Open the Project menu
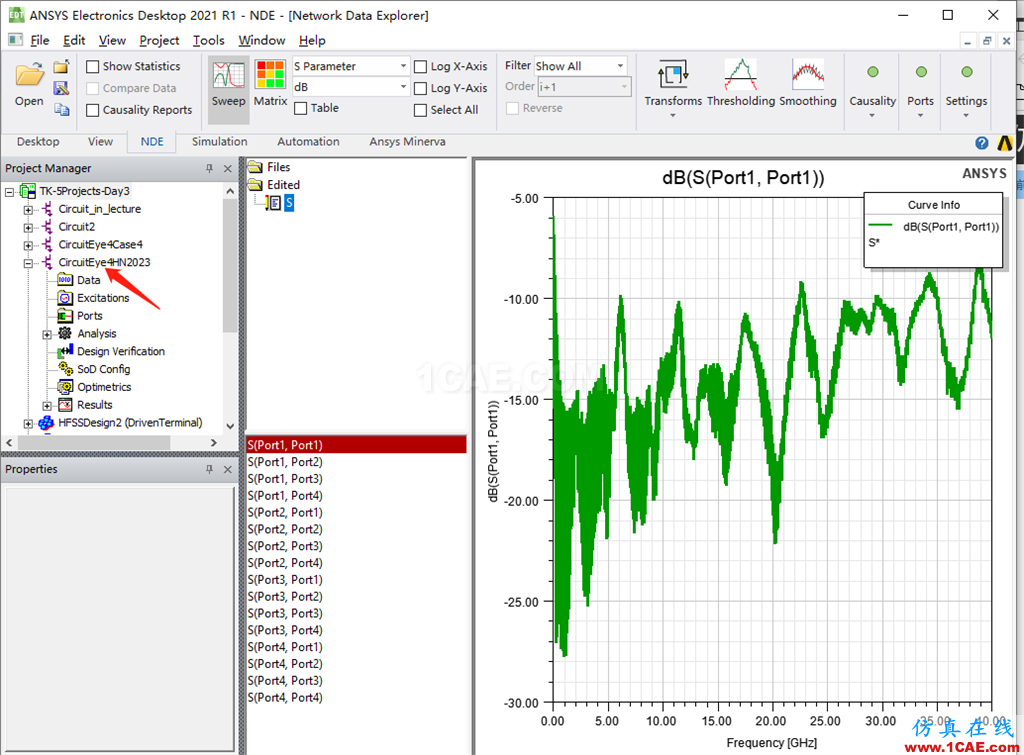The width and height of the screenshot is (1024, 755). (x=159, y=40)
